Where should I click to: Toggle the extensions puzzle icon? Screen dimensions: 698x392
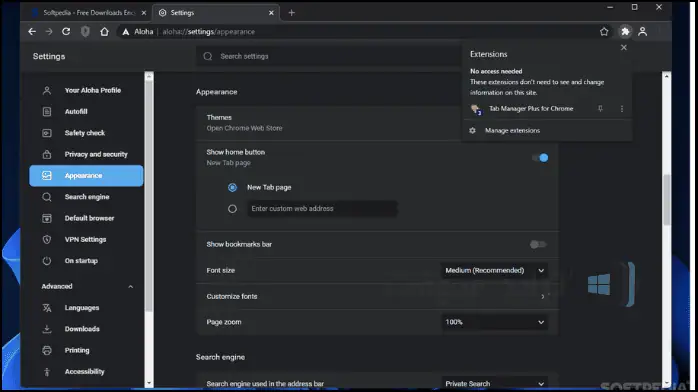point(625,32)
